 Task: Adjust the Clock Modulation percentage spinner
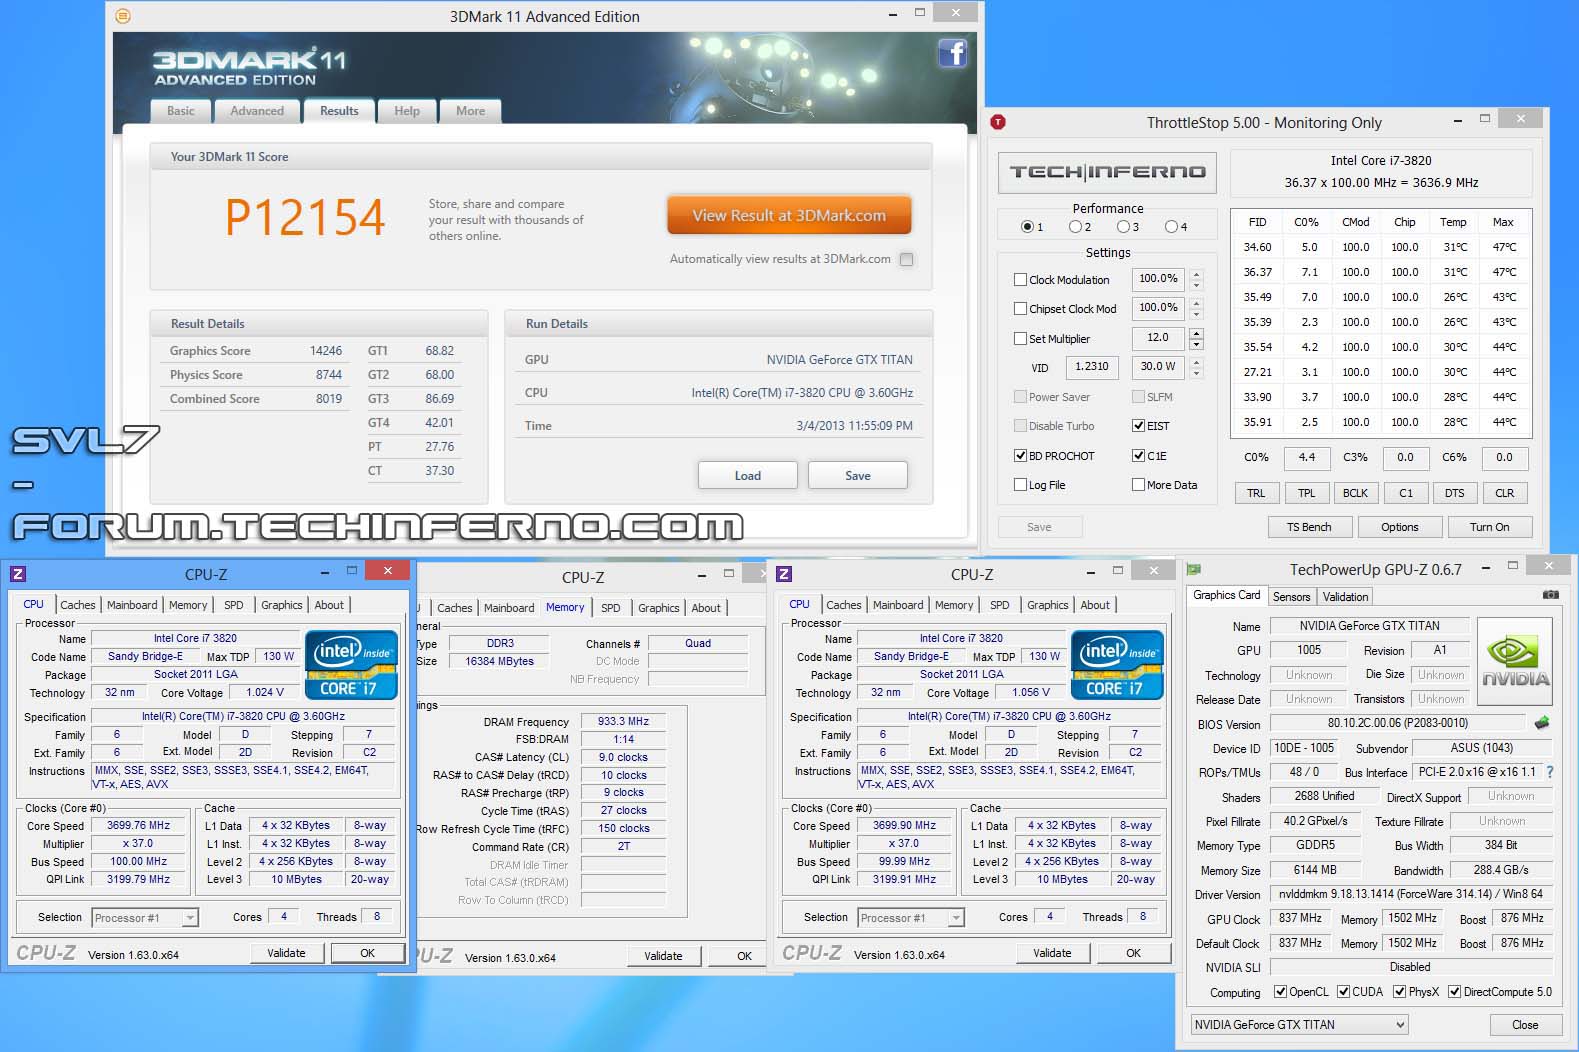coord(1196,280)
